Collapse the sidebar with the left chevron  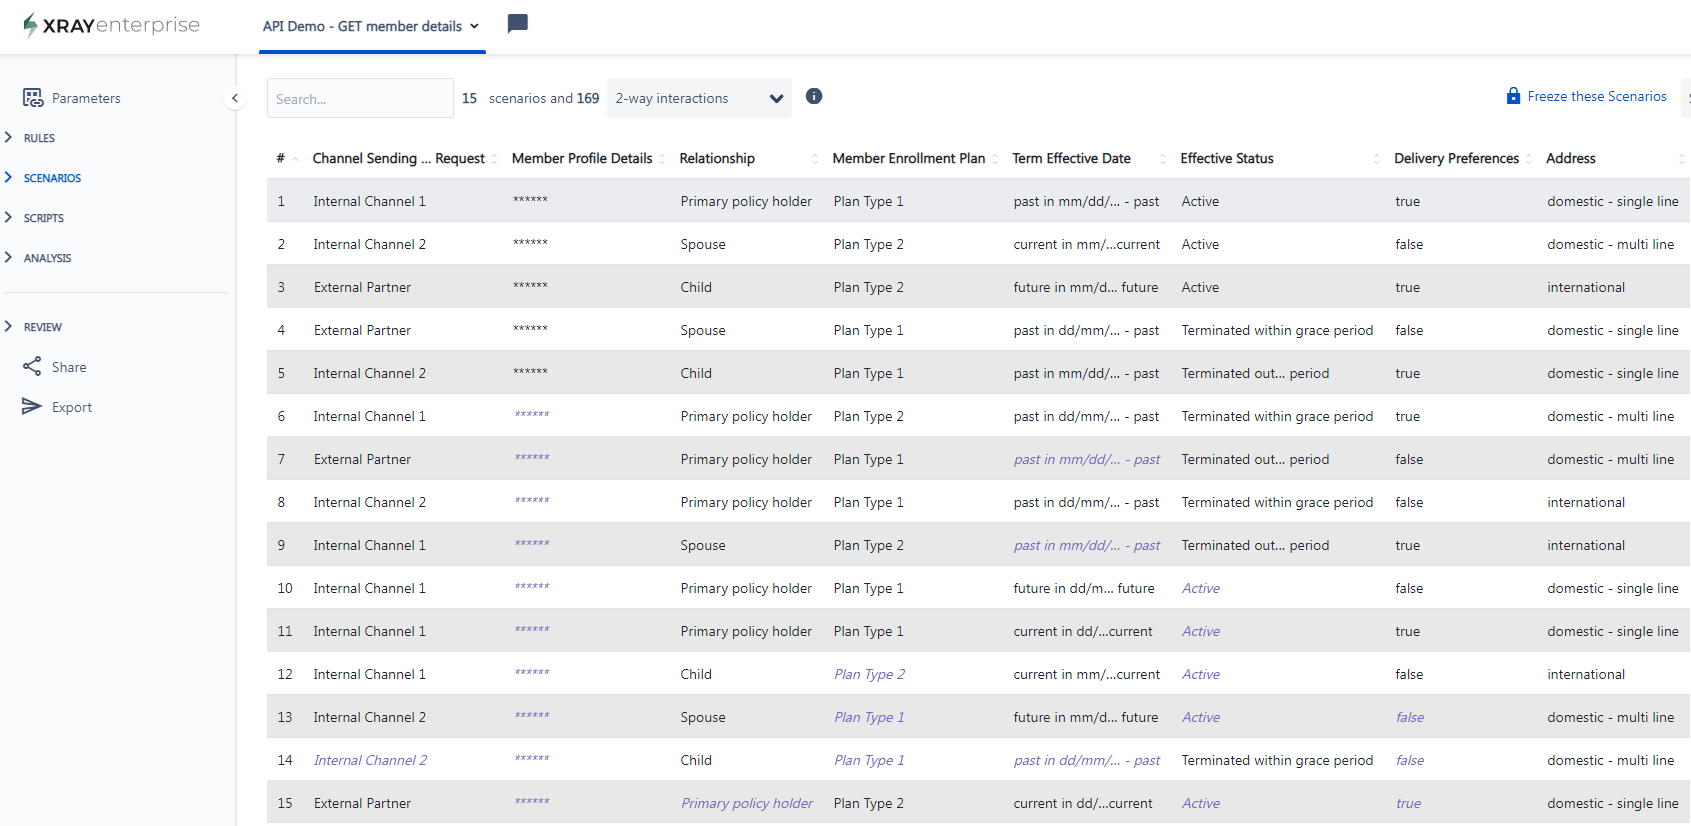(x=234, y=98)
